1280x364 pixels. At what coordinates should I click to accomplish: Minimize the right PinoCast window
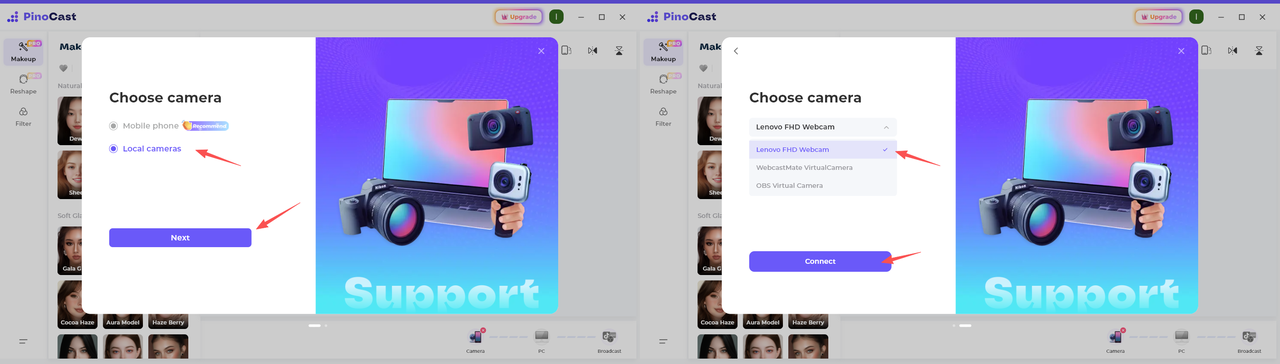[1221, 16]
